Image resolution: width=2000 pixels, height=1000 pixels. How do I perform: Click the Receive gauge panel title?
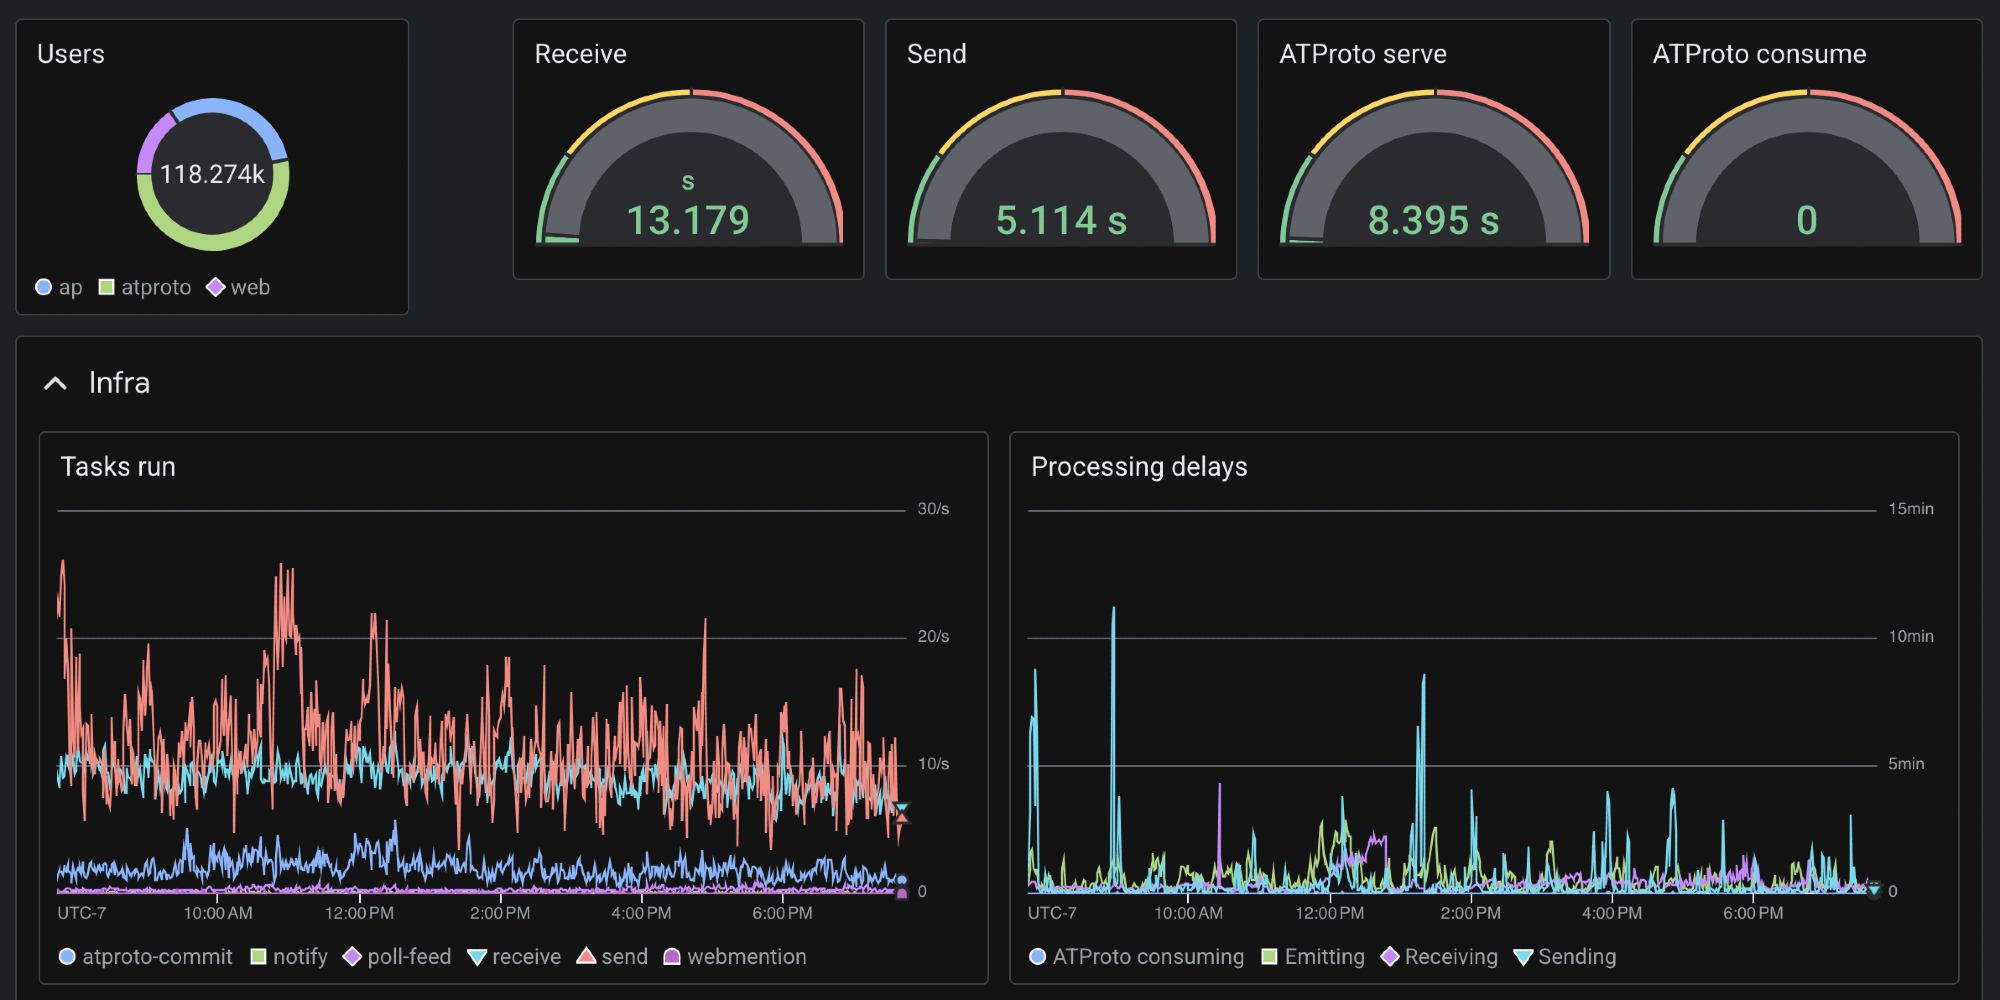[580, 54]
